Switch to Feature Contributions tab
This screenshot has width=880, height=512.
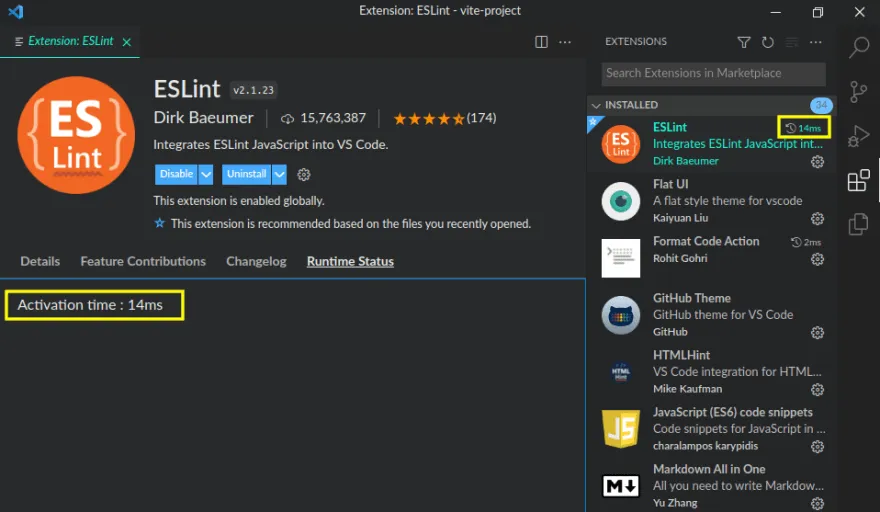(x=143, y=262)
